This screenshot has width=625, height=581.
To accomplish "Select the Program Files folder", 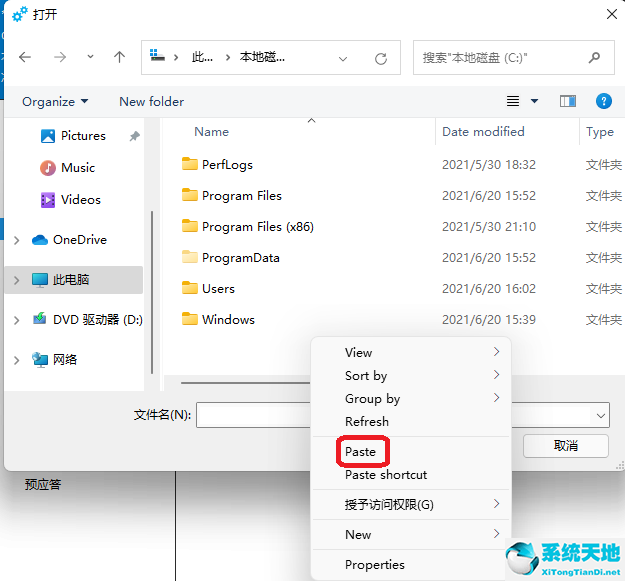I will (x=242, y=196).
